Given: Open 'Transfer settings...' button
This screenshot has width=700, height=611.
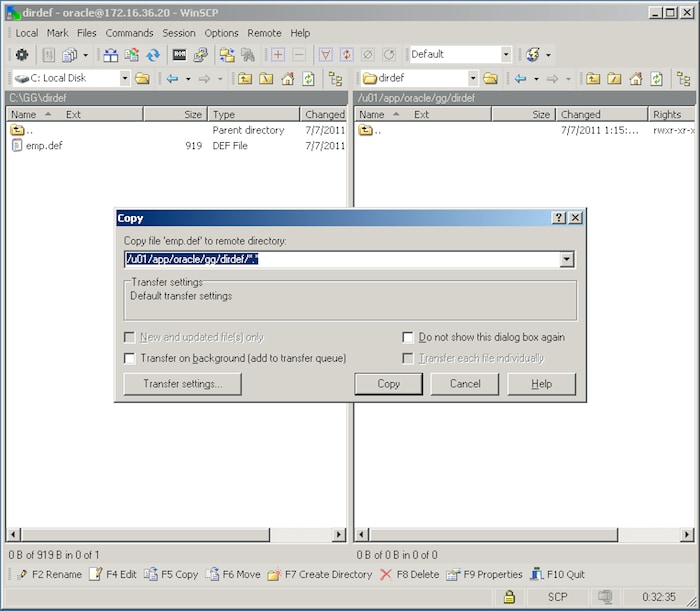Looking at the screenshot, I should coord(183,384).
